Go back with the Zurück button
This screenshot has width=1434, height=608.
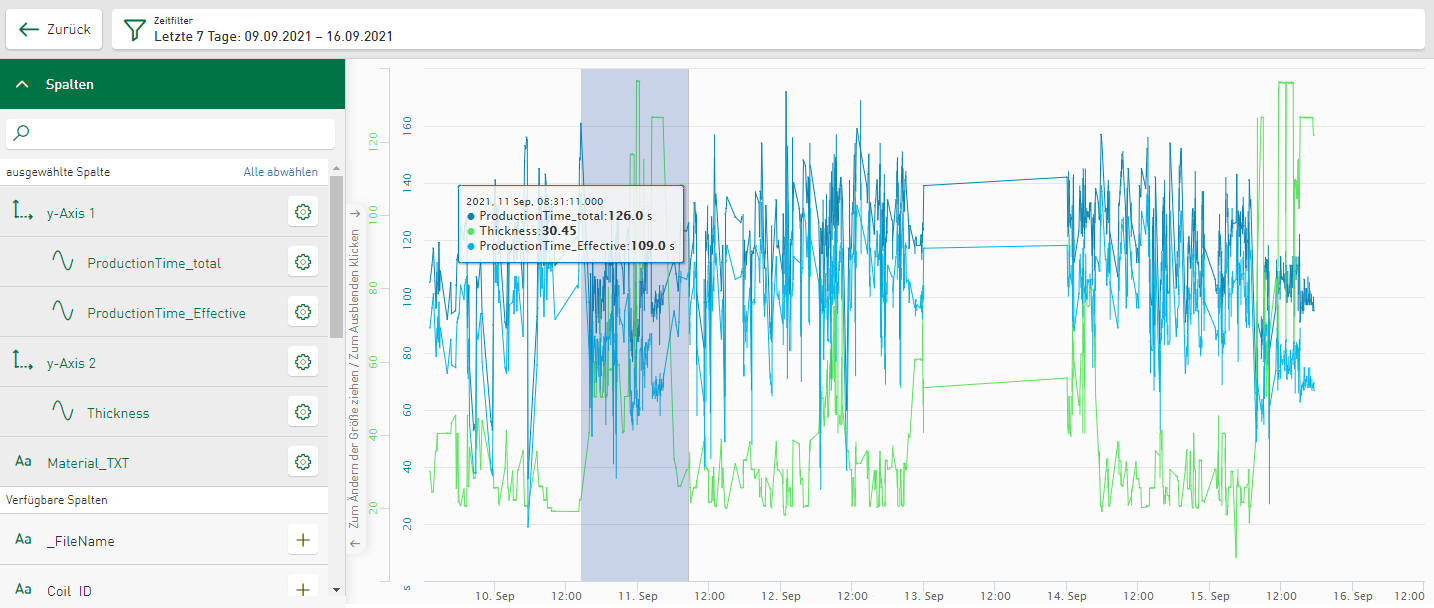pyautogui.click(x=54, y=30)
